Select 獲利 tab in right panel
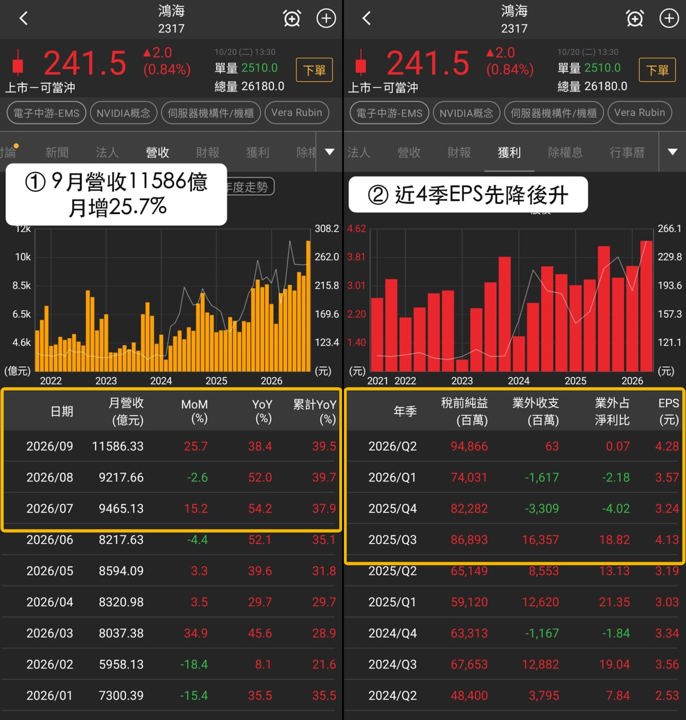The width and height of the screenshot is (686, 720). coord(509,152)
